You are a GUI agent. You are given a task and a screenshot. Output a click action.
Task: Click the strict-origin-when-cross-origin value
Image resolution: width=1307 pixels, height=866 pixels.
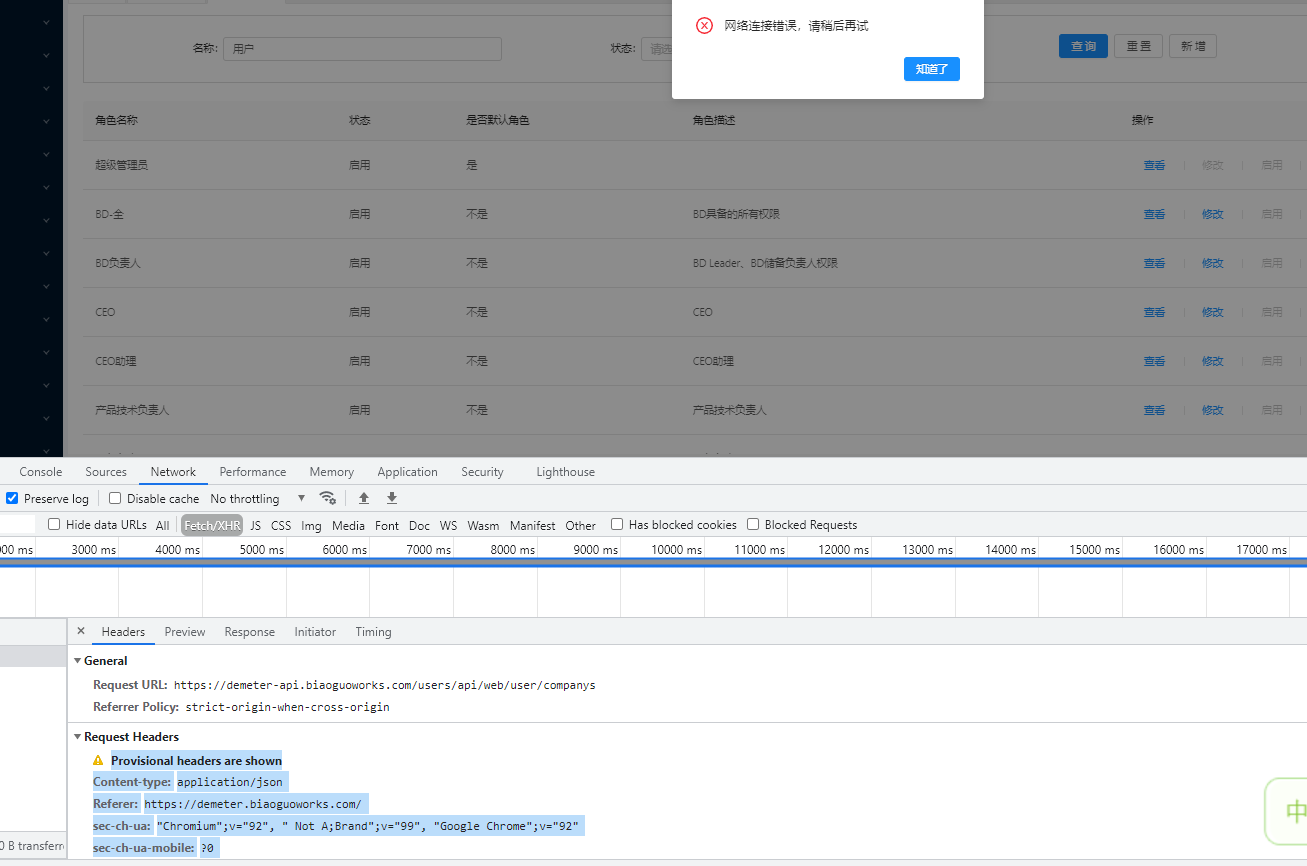(x=287, y=707)
